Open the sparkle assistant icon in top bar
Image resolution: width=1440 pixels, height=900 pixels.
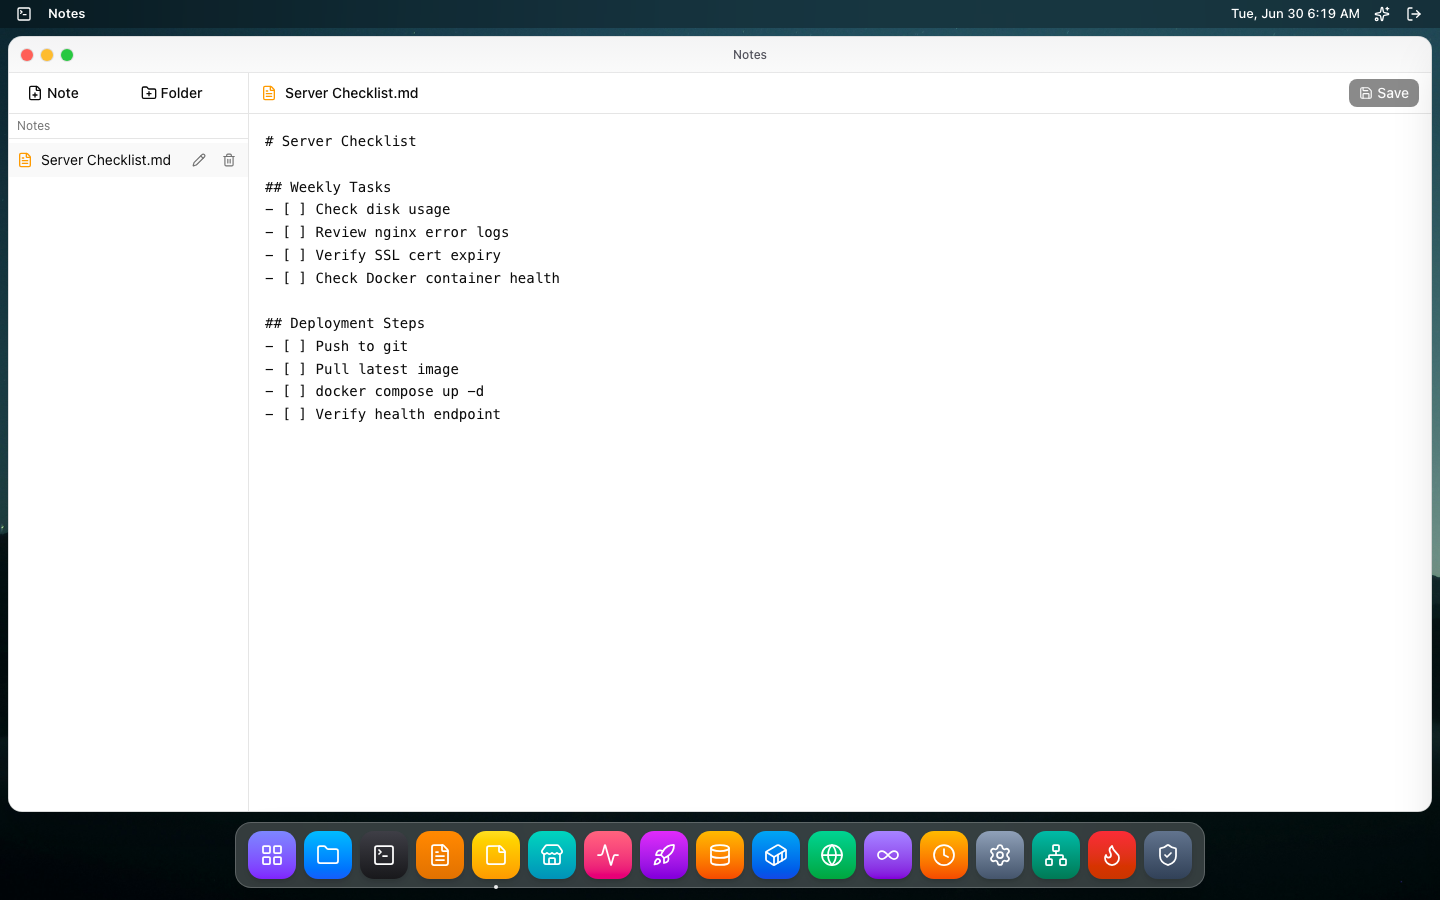(x=1382, y=14)
